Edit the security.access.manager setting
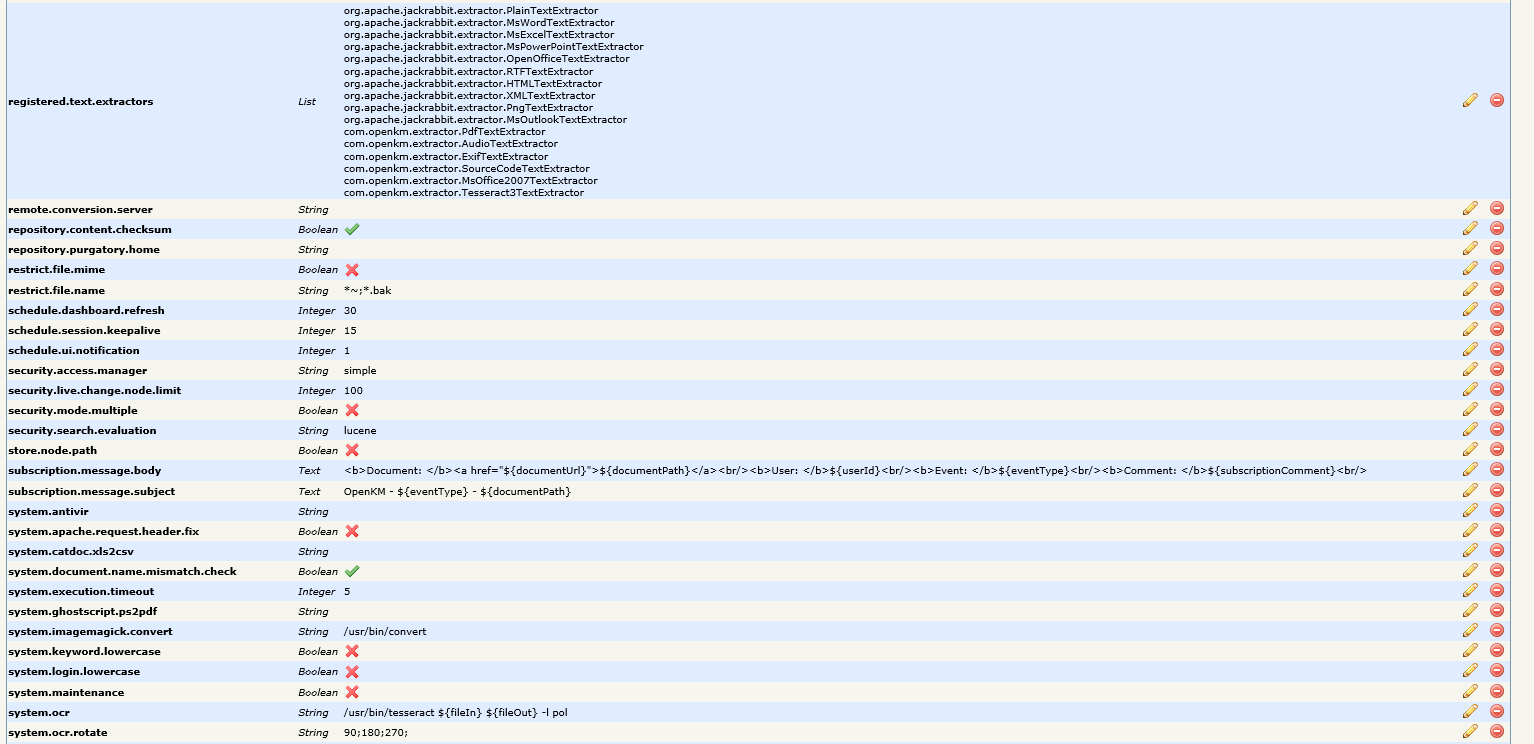This screenshot has width=1534, height=744. tap(1469, 369)
